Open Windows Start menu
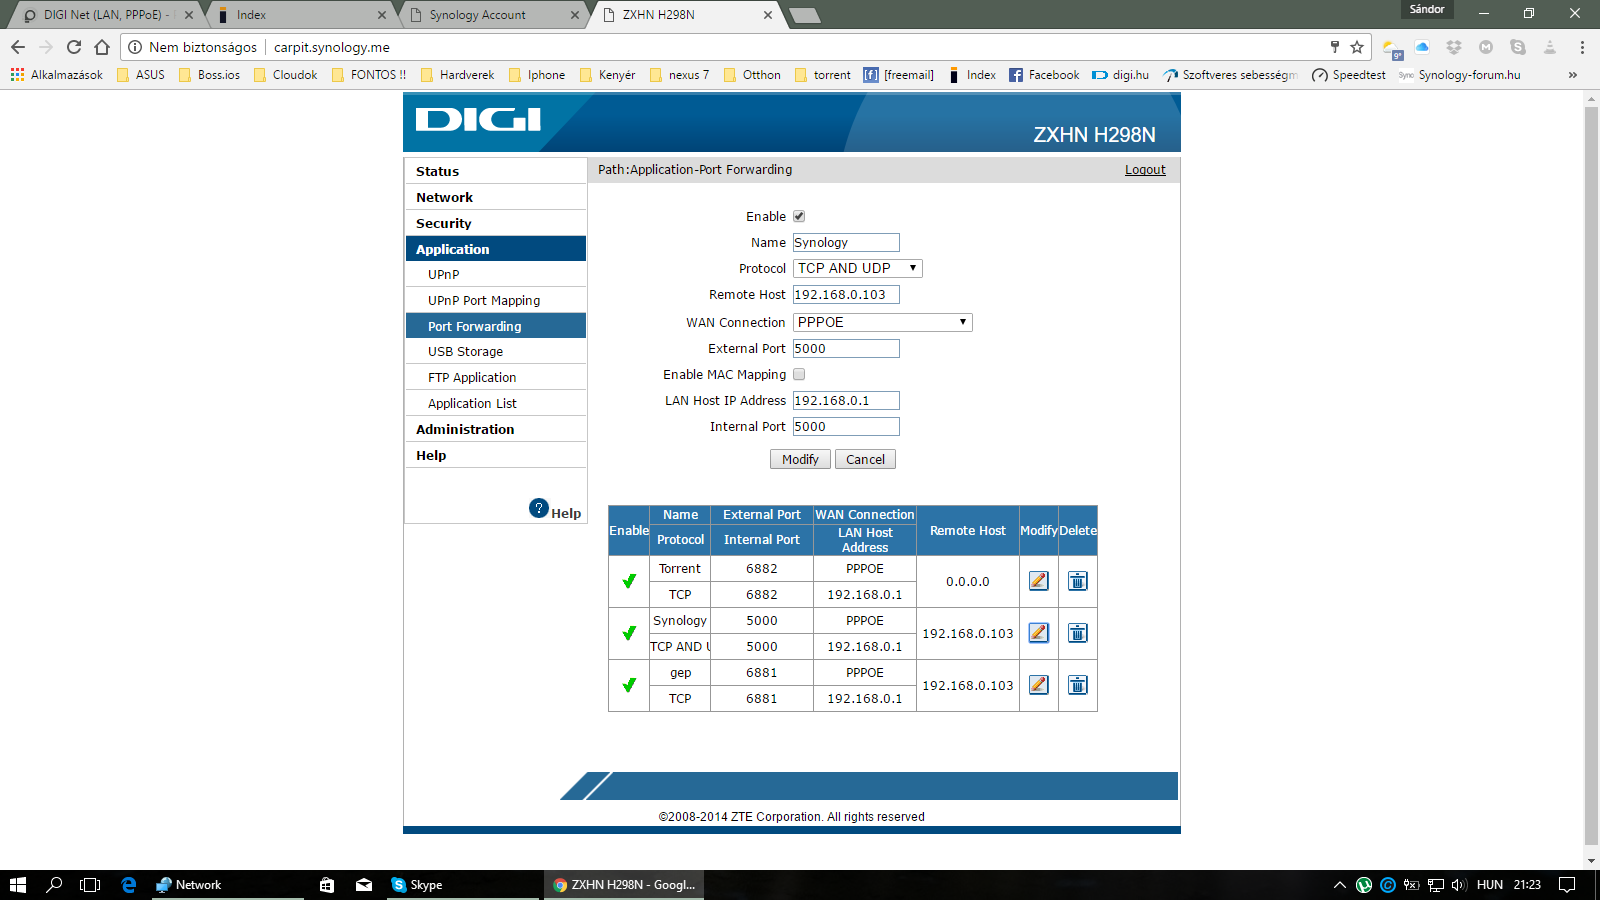Screen dimensions: 1600x900 click(x=18, y=885)
